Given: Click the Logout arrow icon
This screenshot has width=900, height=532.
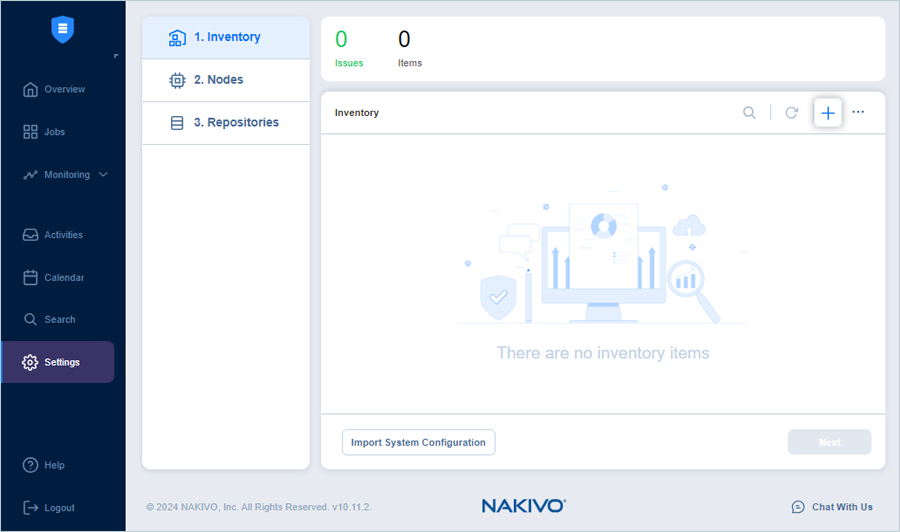Looking at the screenshot, I should click(30, 507).
